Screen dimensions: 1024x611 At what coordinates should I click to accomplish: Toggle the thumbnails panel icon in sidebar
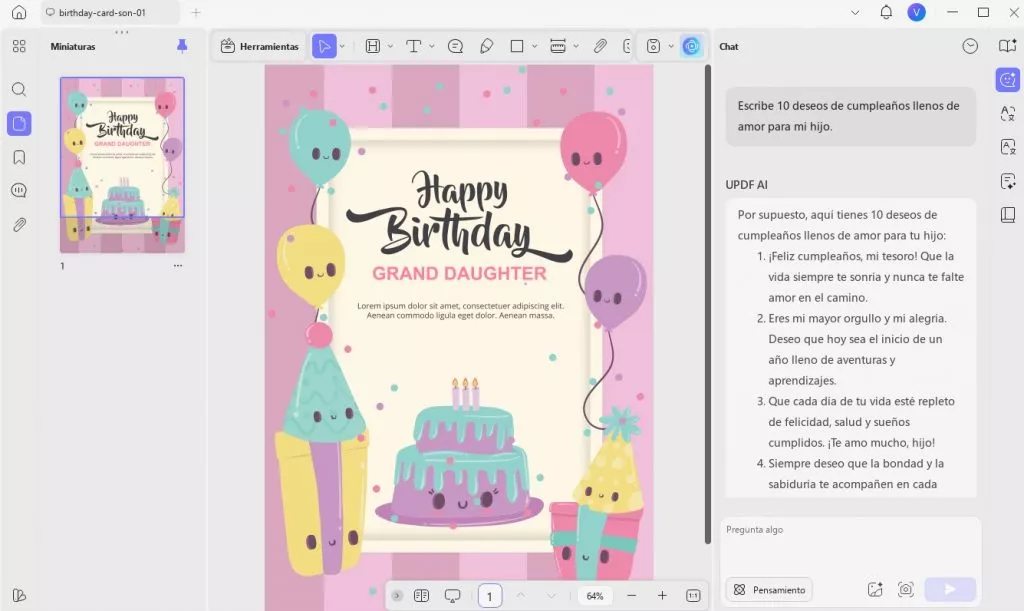tap(19, 123)
